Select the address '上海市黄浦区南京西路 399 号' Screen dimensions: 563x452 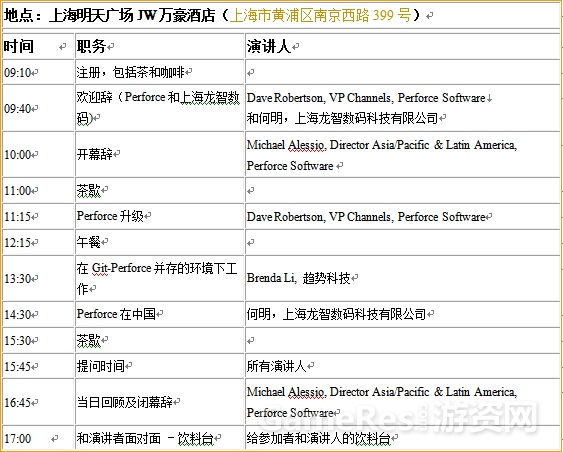click(321, 15)
